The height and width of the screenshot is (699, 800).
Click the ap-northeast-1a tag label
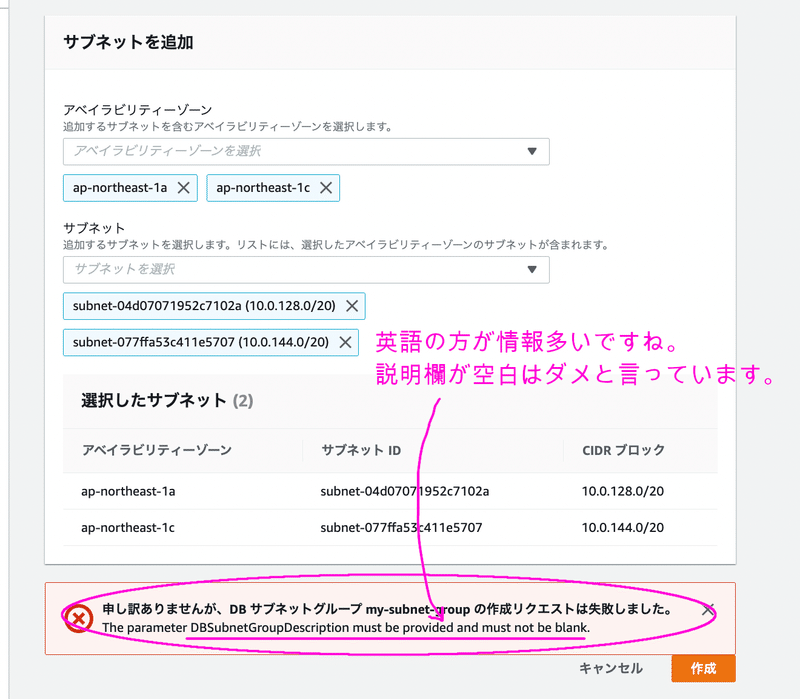[x=120, y=188]
